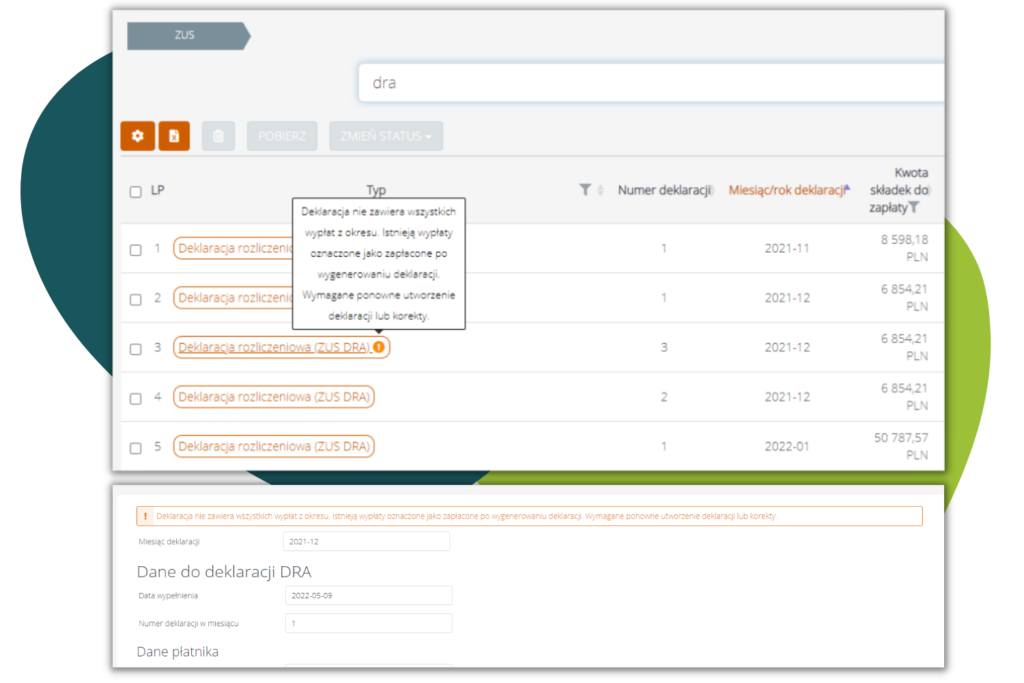Click the sort arrows beside the Typ filter
This screenshot has height=683, width=1024.
click(600, 190)
